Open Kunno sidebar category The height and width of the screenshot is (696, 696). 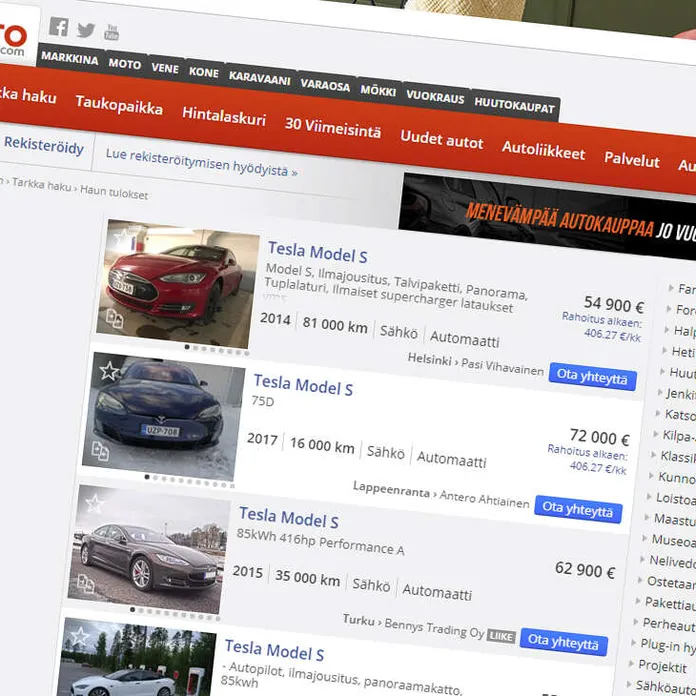pos(676,478)
